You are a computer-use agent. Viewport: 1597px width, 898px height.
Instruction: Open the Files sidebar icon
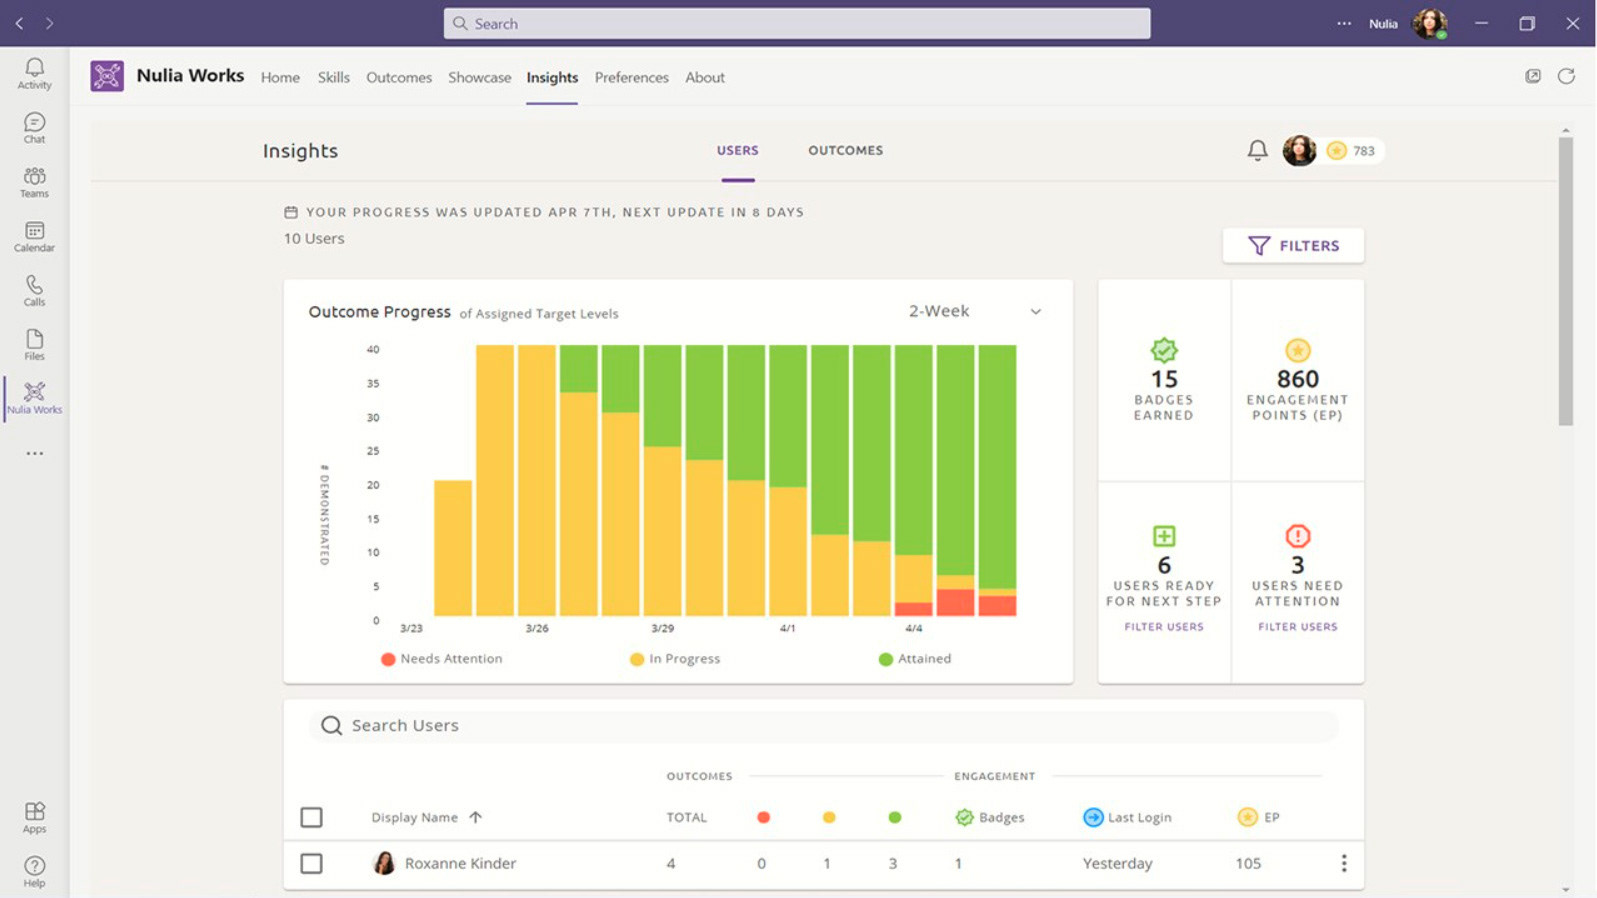pos(34,345)
